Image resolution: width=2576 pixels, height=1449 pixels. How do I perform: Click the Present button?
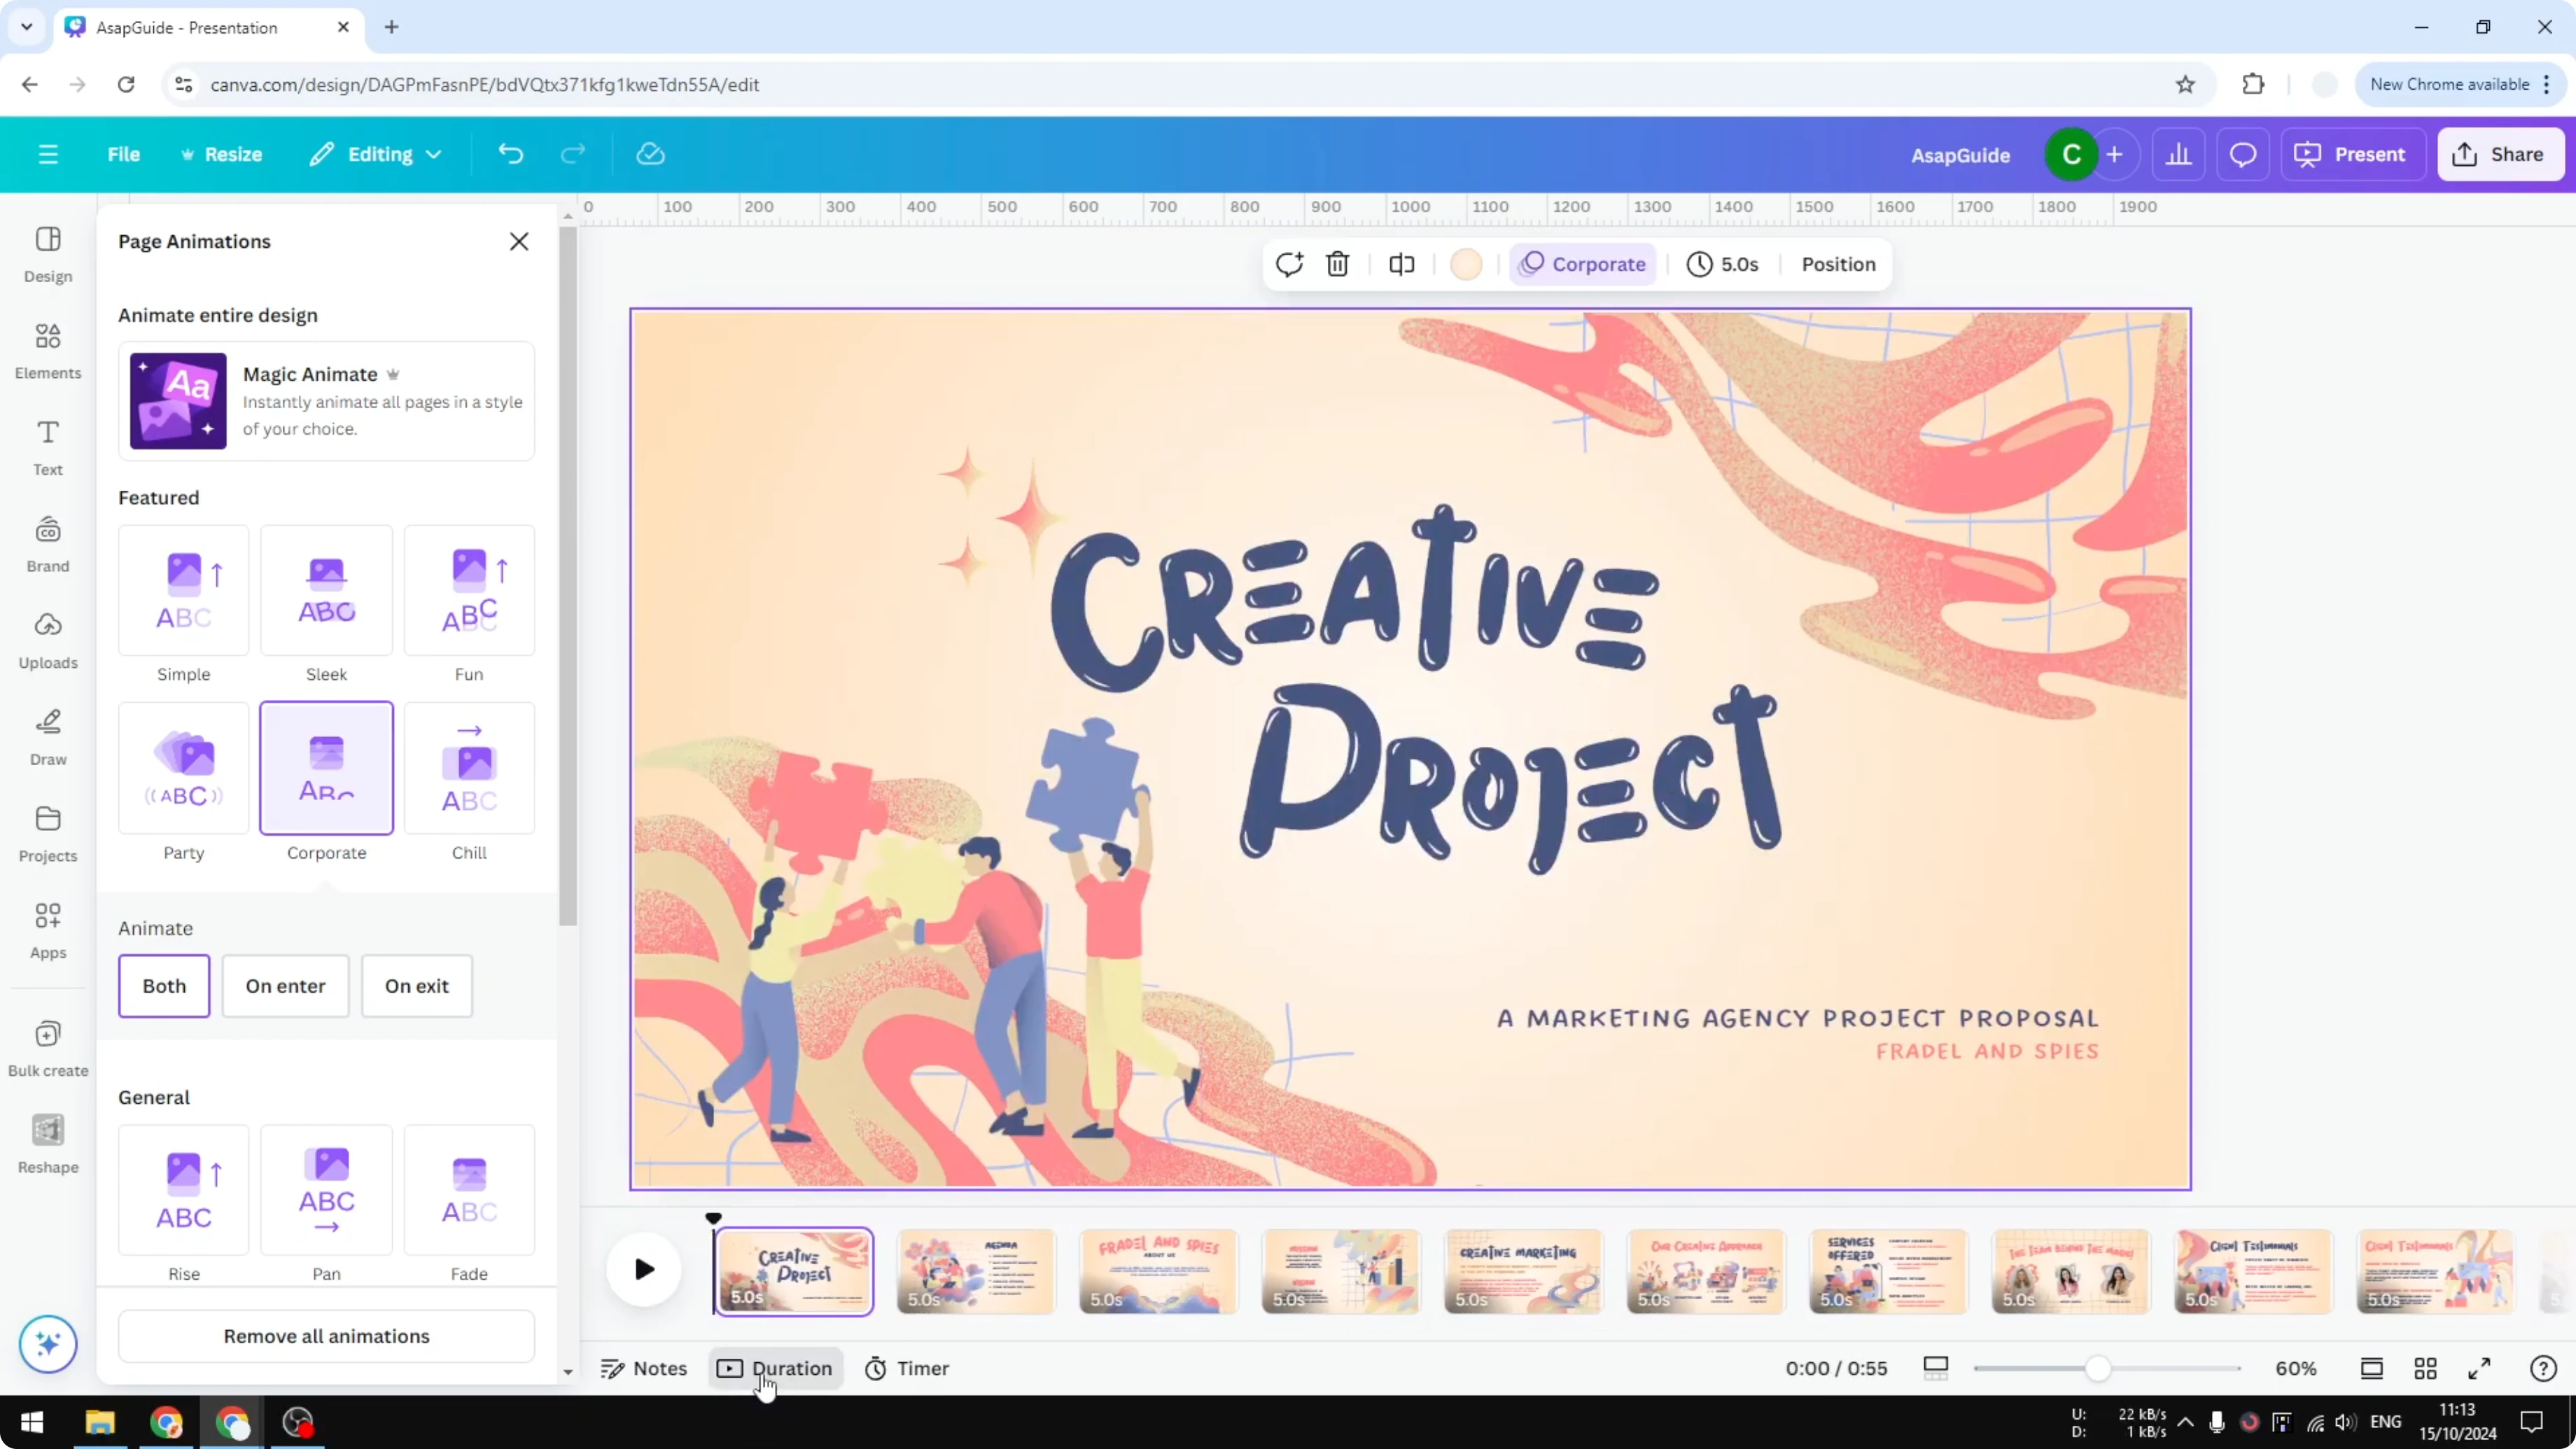(x=2352, y=153)
